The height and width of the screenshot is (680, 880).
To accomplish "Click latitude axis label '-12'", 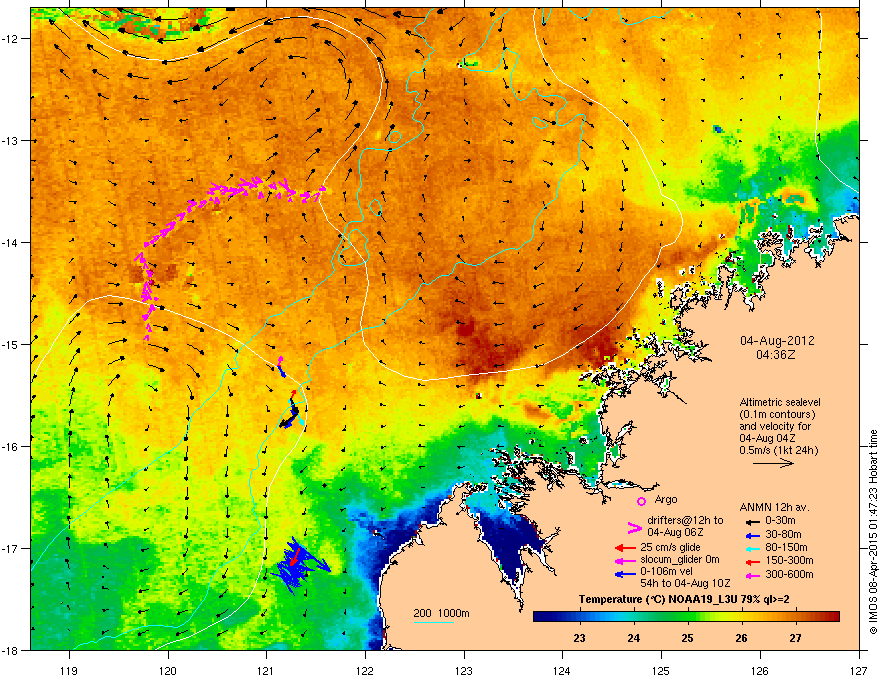I will [x=11, y=39].
